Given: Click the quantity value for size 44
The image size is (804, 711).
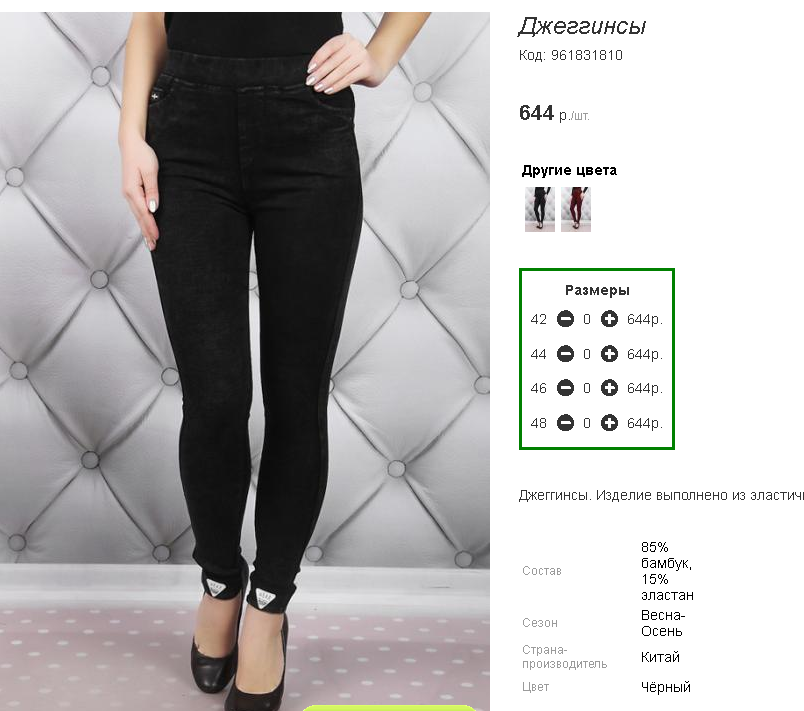Looking at the screenshot, I should (587, 354).
